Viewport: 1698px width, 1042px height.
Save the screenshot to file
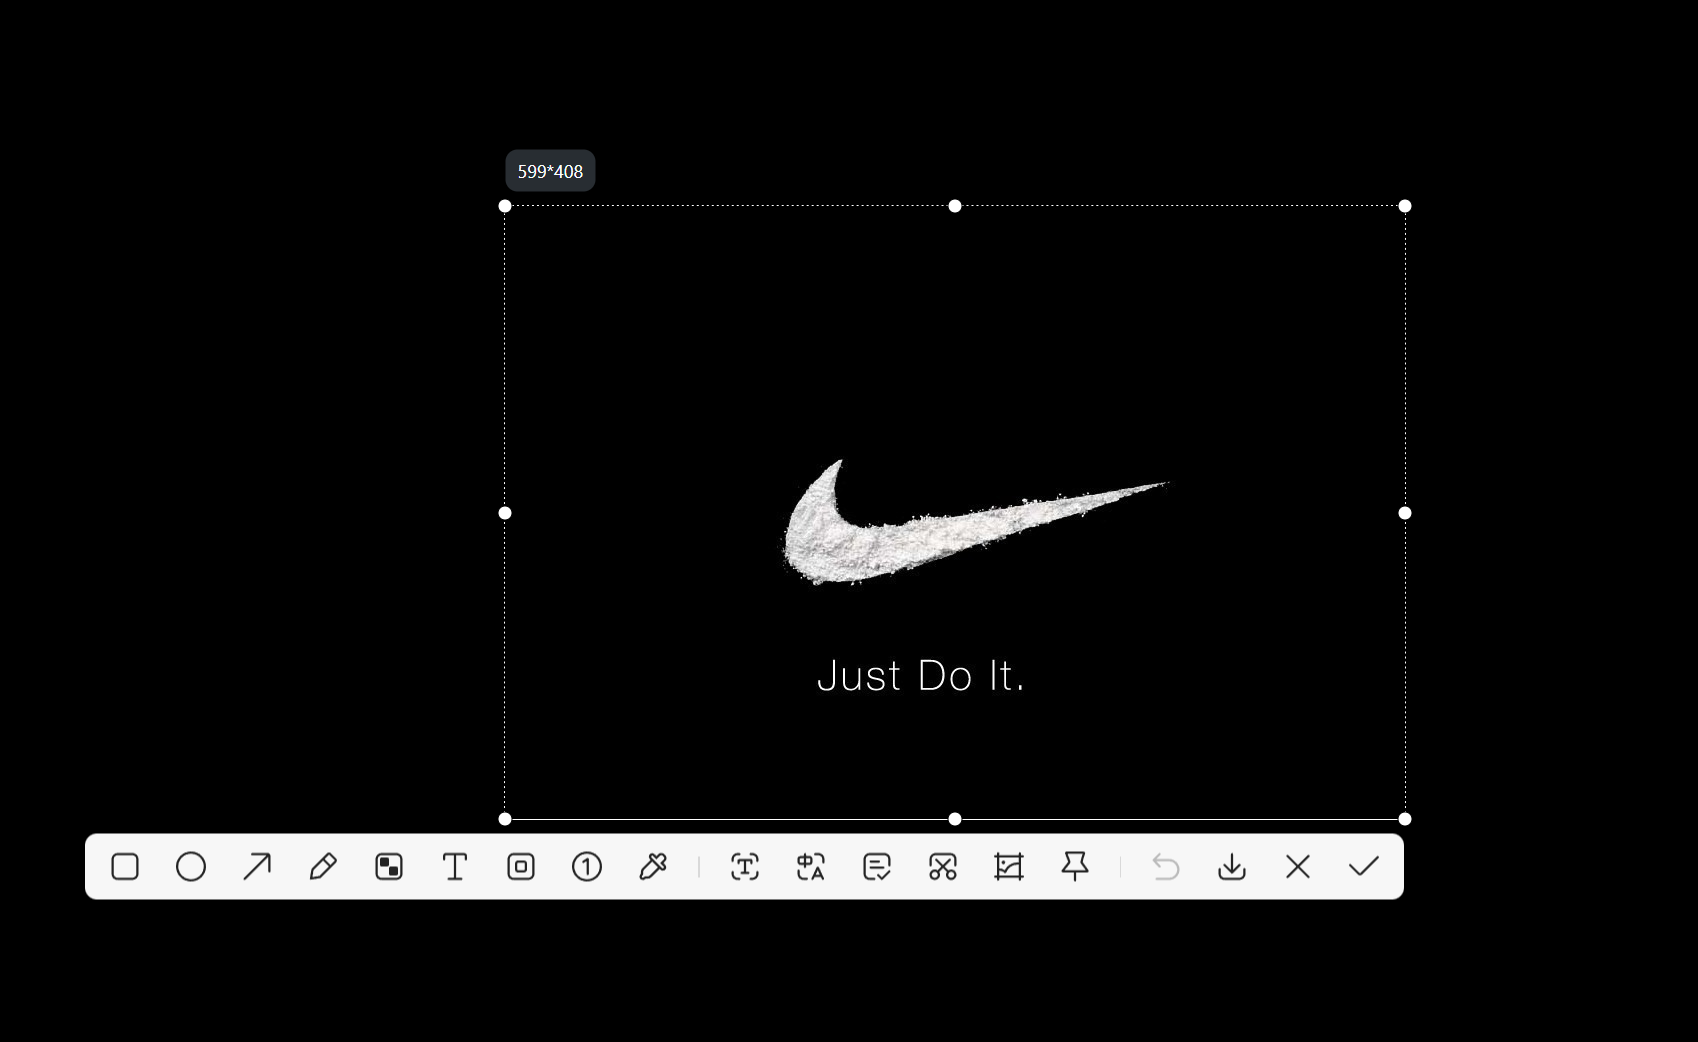(x=1232, y=866)
